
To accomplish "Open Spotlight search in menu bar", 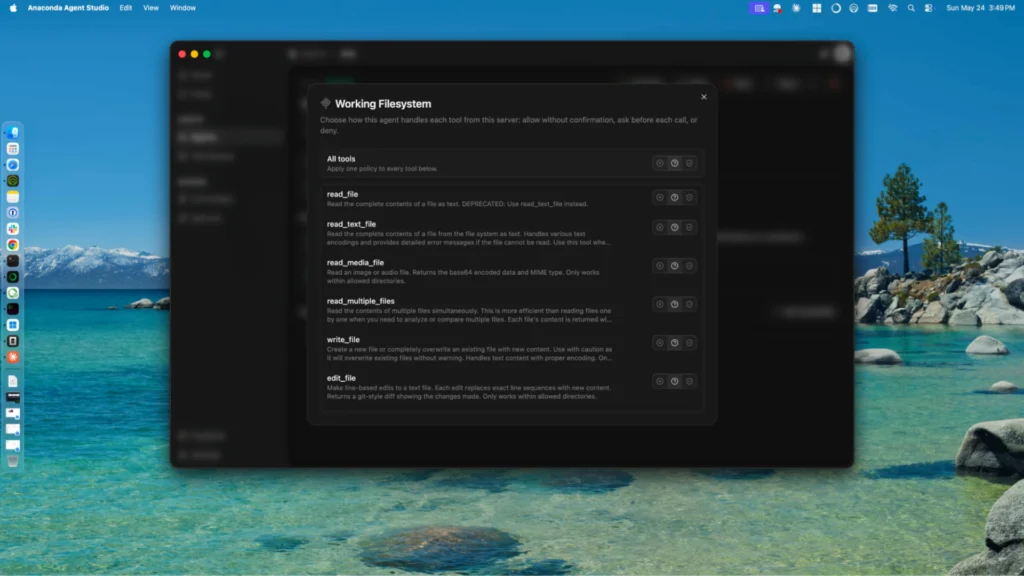I will (911, 8).
